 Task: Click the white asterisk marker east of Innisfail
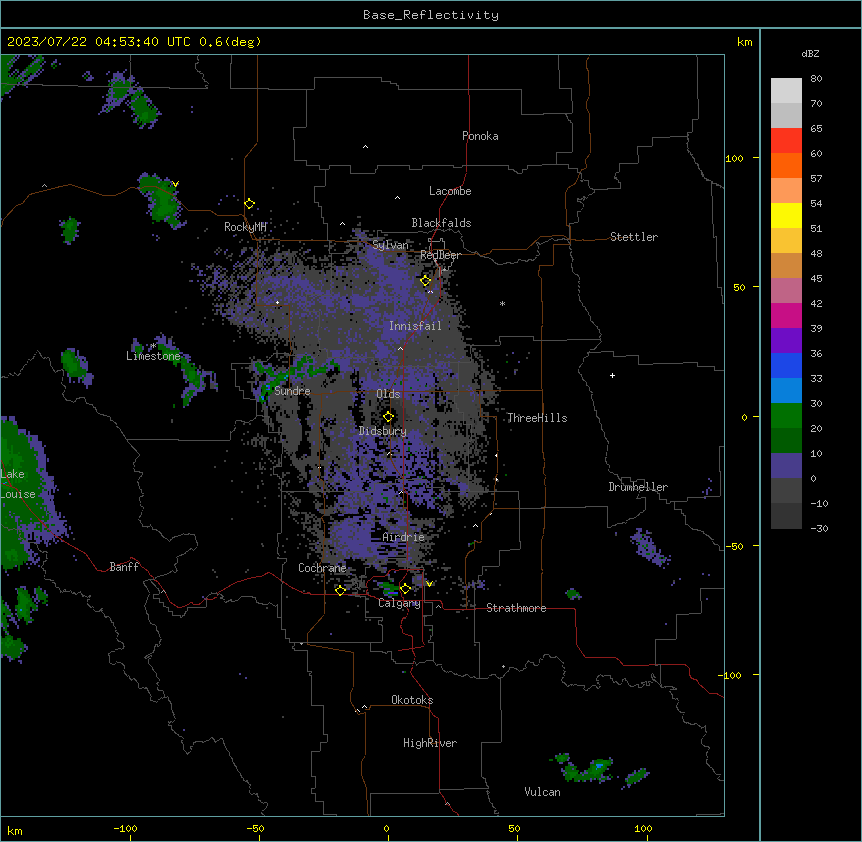coord(502,303)
